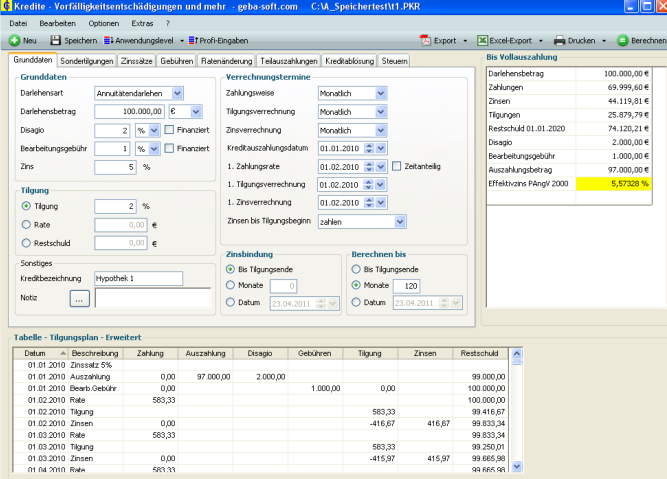Click the green Neu icon
667x479 pixels.
14,41
